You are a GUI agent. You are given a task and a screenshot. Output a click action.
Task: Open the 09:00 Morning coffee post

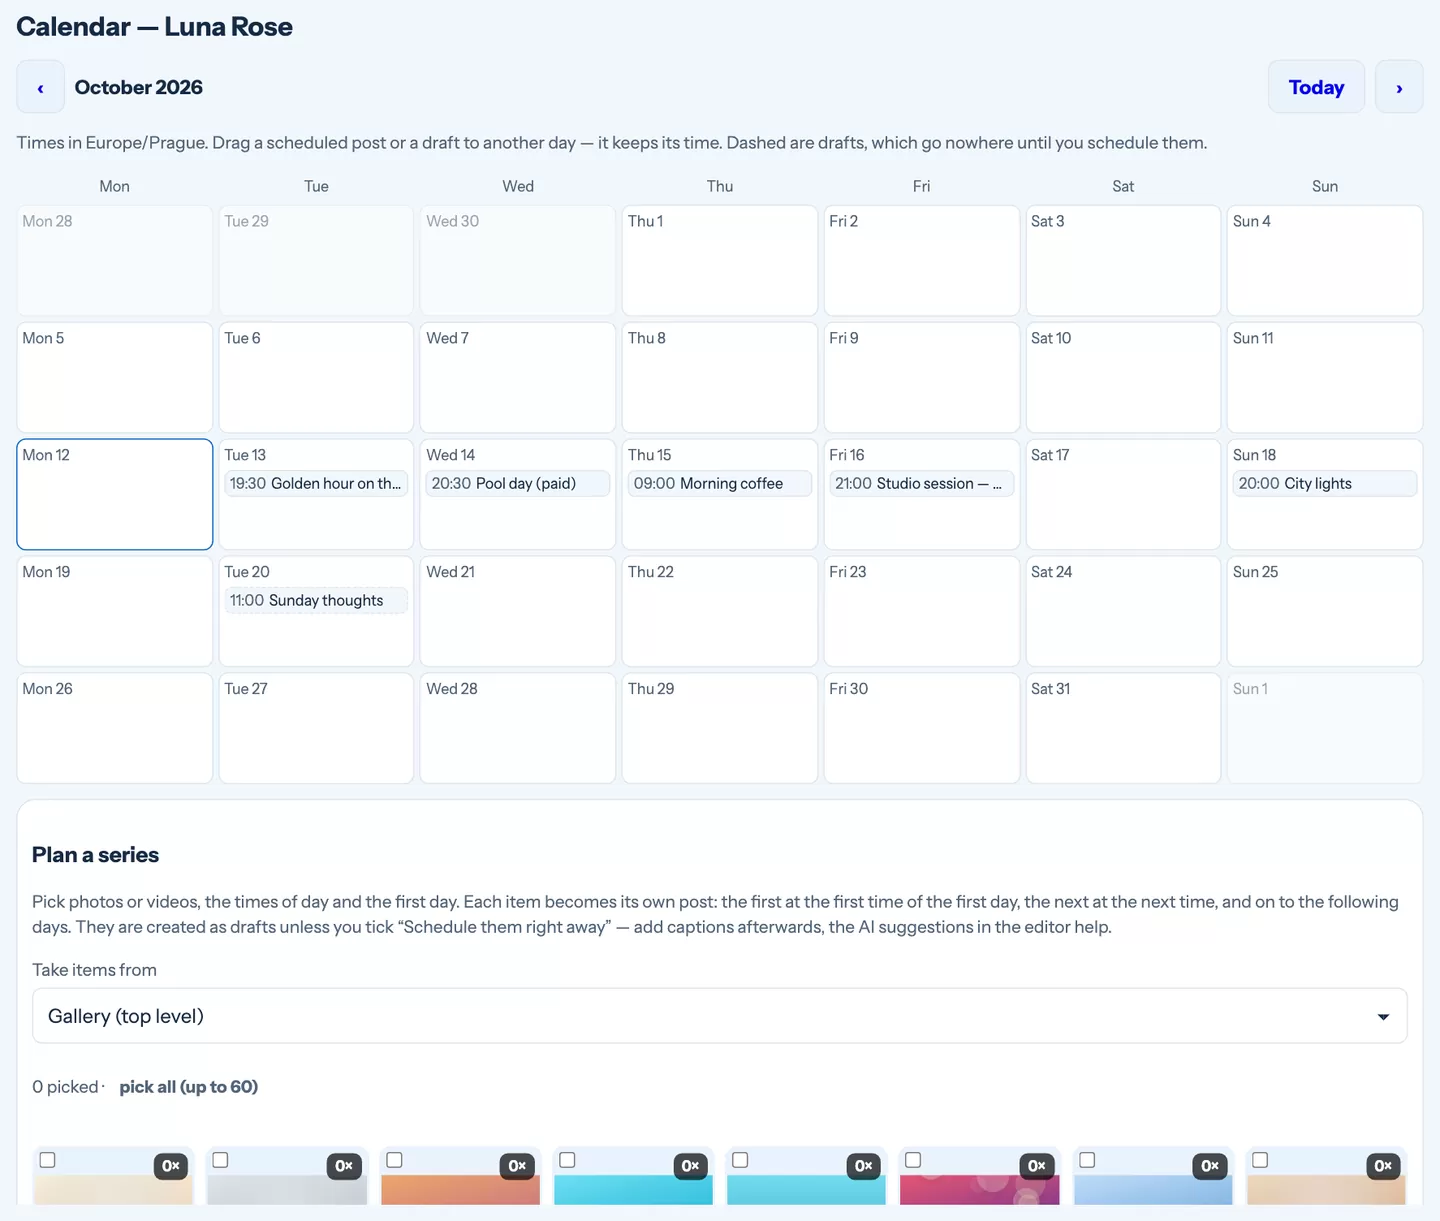pyautogui.click(x=720, y=483)
